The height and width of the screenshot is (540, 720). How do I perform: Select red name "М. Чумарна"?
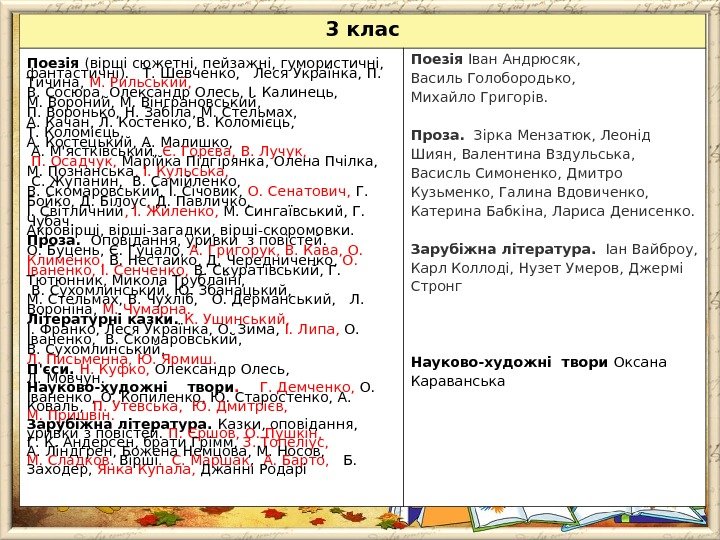146,309
